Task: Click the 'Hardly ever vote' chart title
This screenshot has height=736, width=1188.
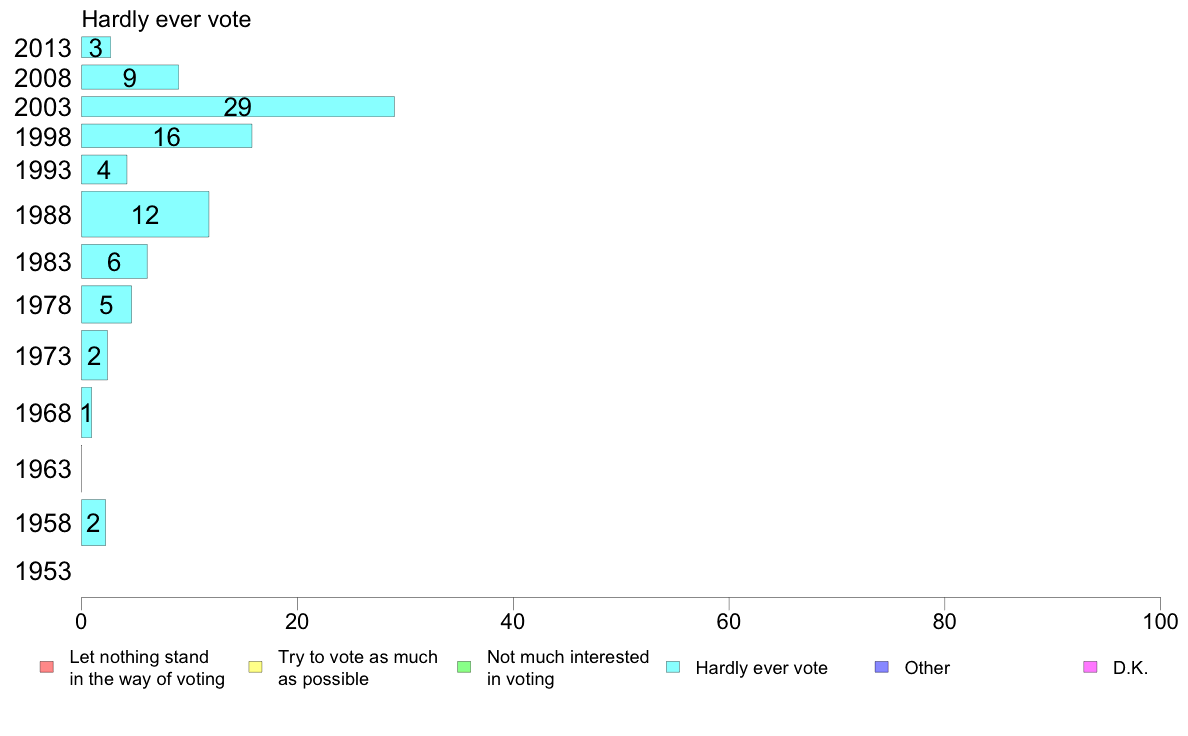Action: (x=166, y=19)
